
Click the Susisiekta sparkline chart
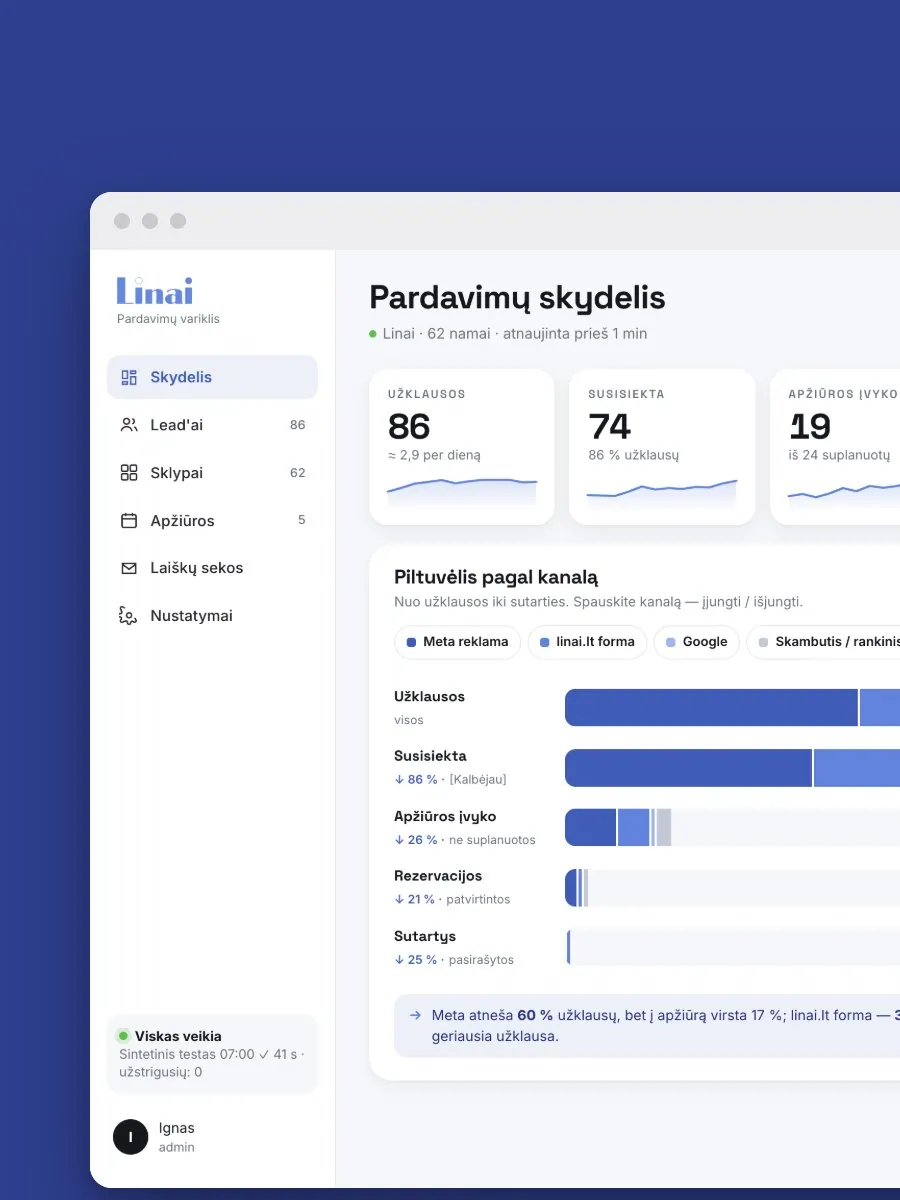662,493
